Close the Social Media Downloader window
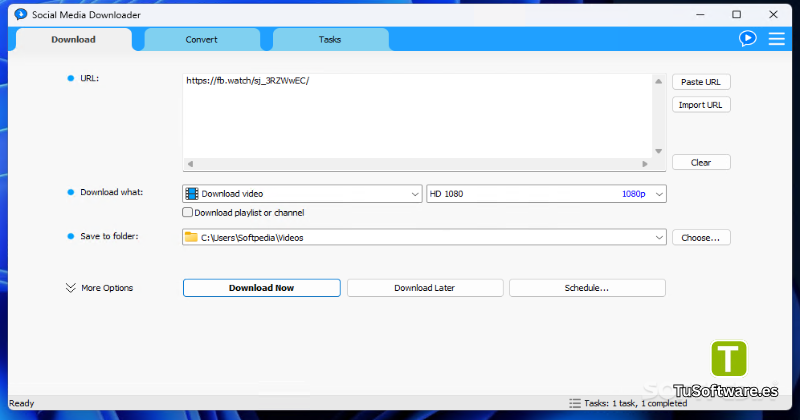The height and width of the screenshot is (420, 800). point(773,14)
